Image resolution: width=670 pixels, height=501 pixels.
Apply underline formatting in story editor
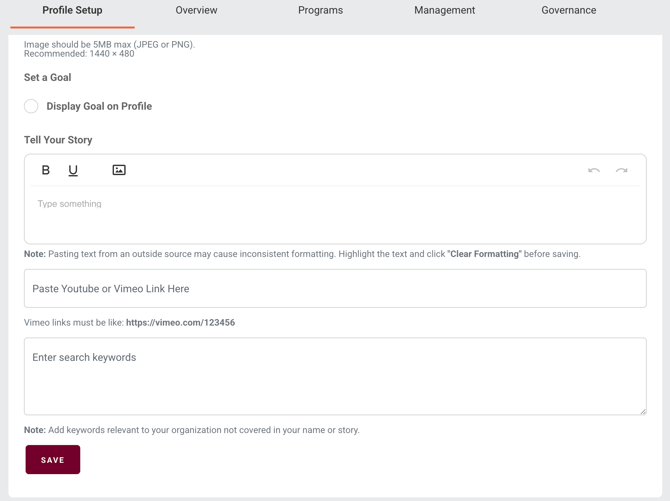click(x=73, y=170)
